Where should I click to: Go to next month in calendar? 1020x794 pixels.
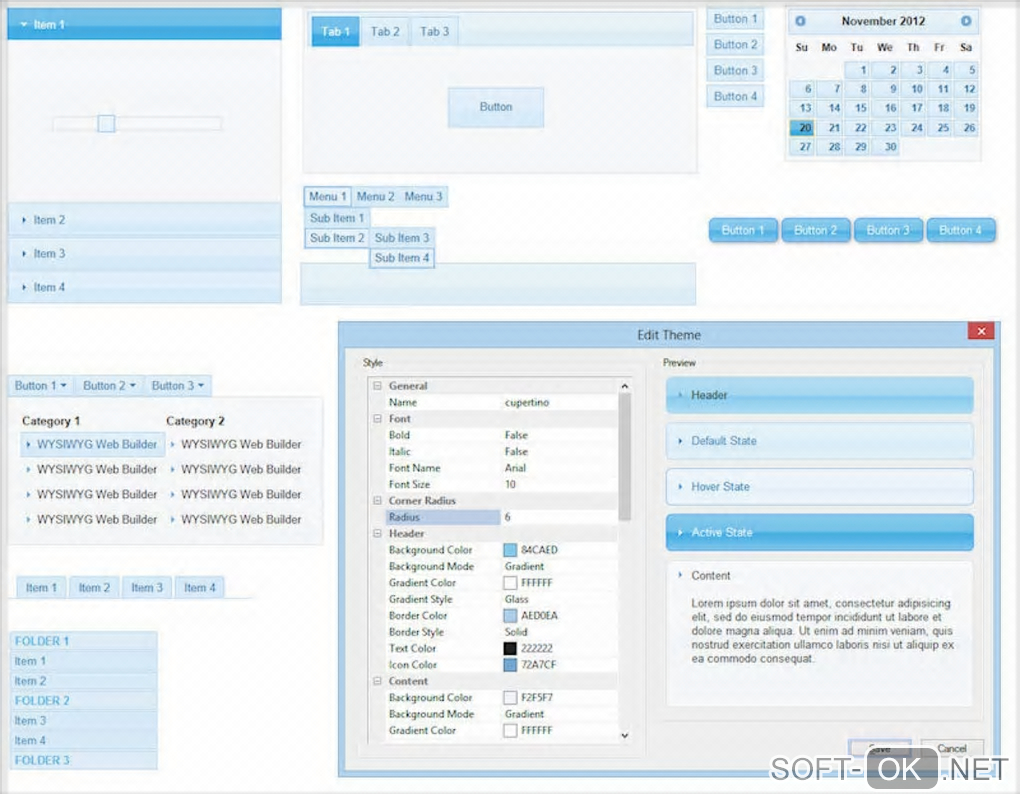[x=966, y=21]
